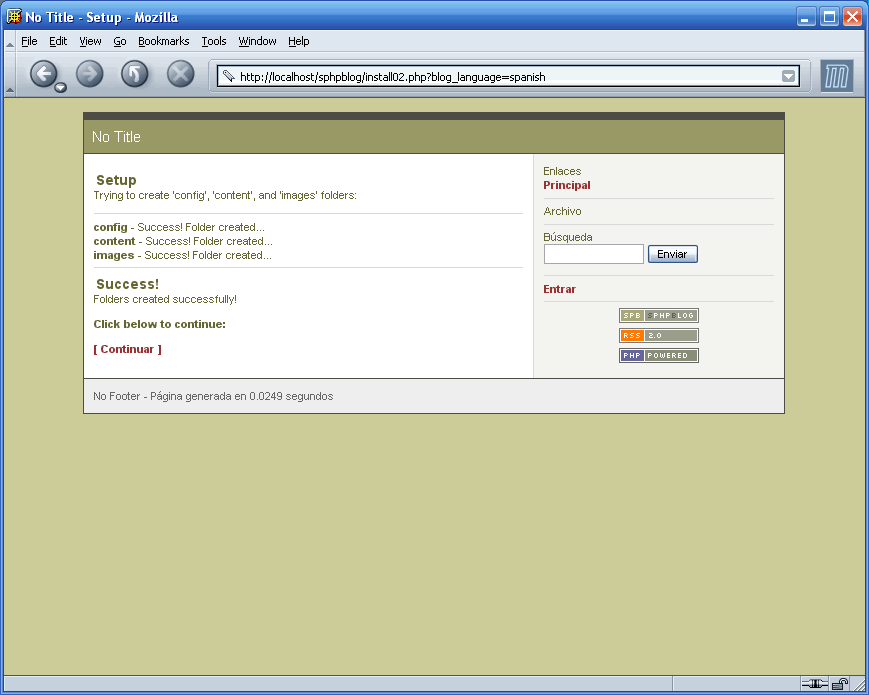Click the PHP Powered badge
Viewport: 869px width, 695px height.
[658, 355]
